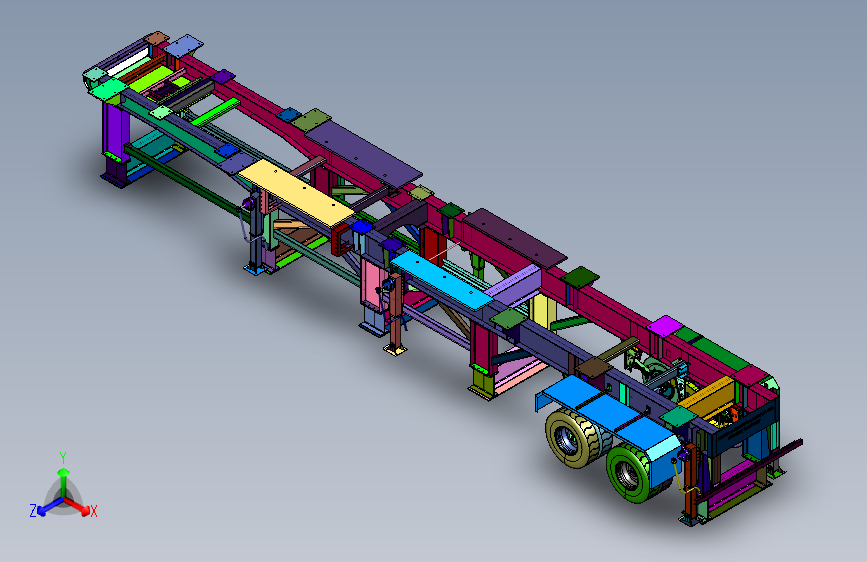Select the large purple deck plate
This screenshot has width=867, height=562.
(364, 153)
